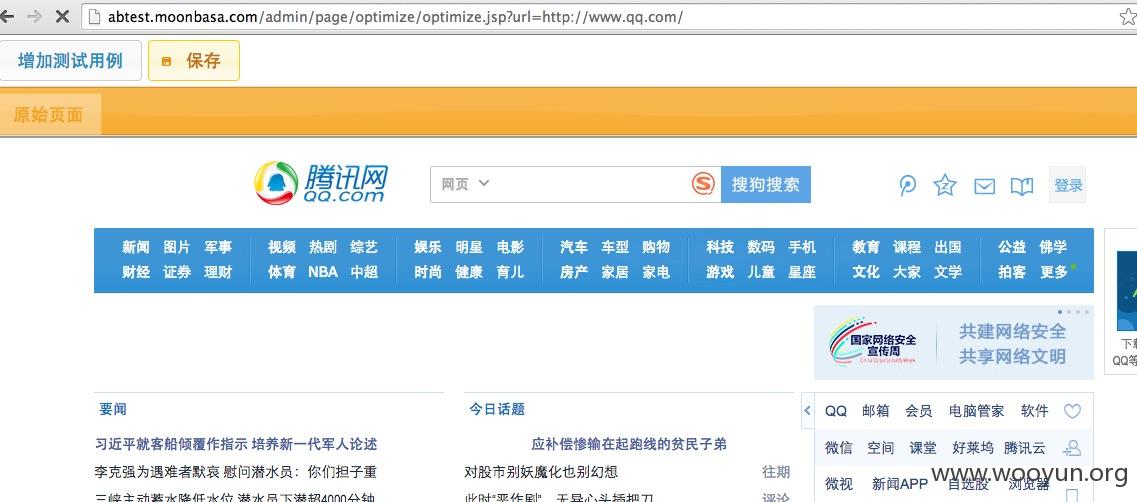Open the 教育 navigation link

point(866,247)
